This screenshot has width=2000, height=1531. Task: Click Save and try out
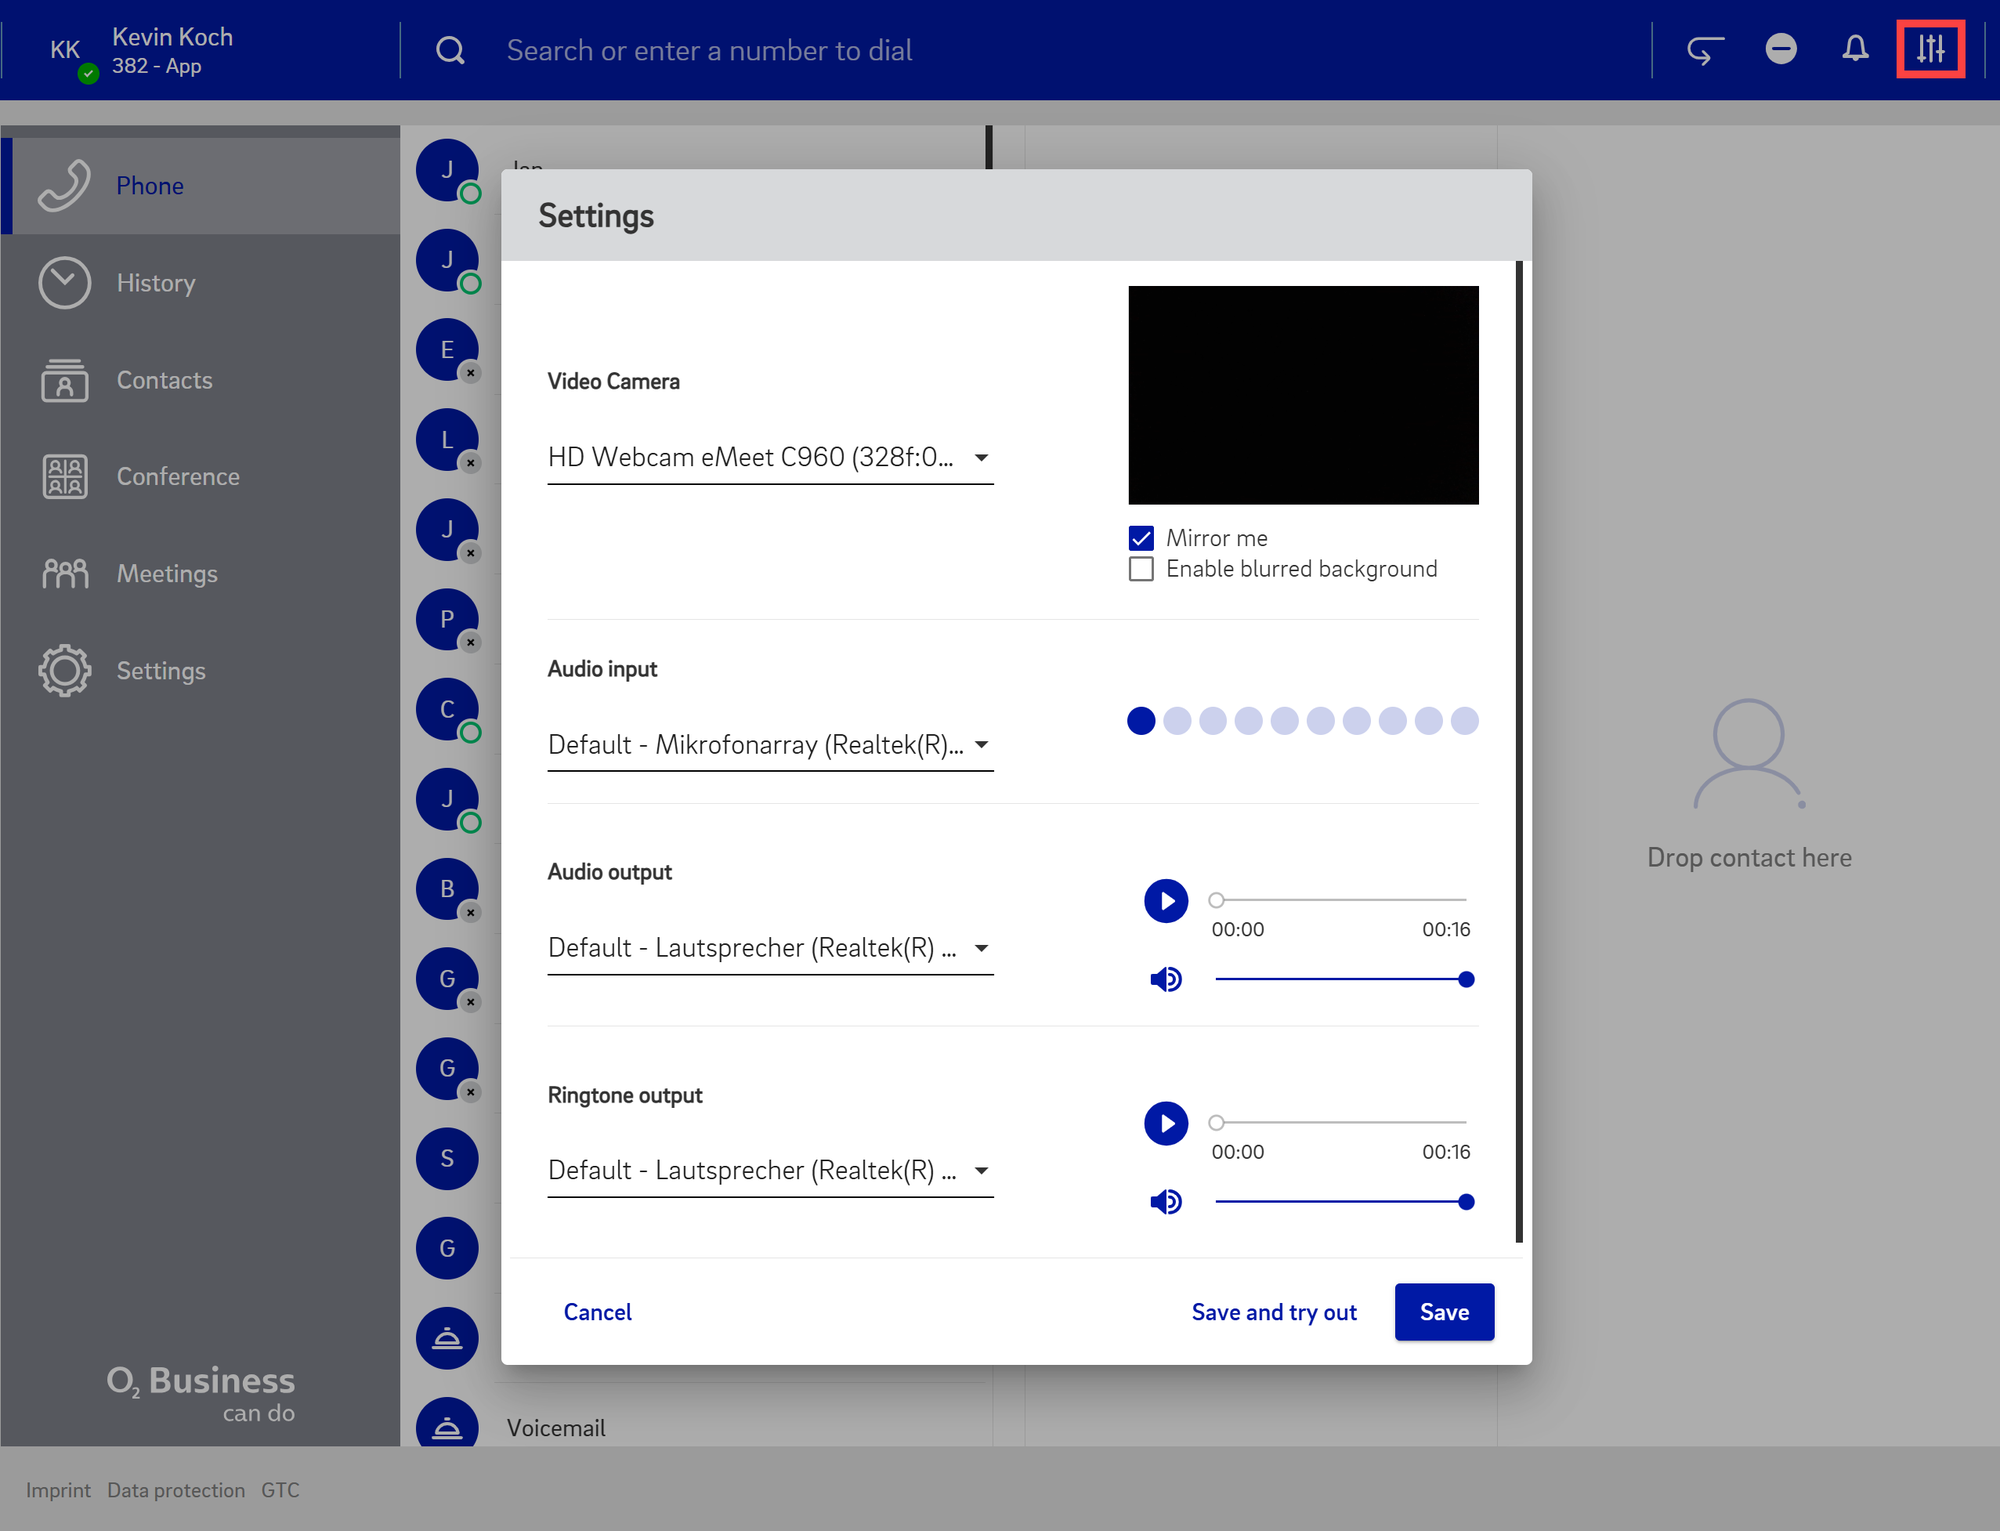coord(1273,1312)
